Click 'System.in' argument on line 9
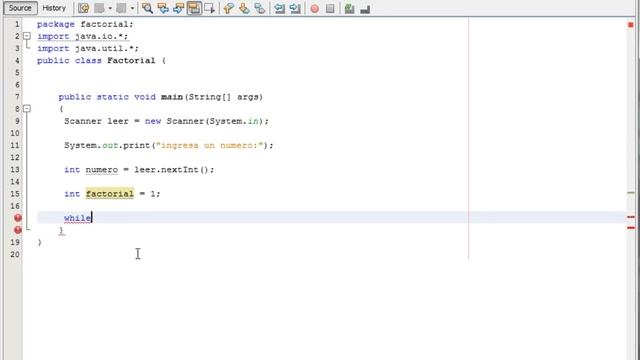The image size is (640, 360). tap(234, 121)
